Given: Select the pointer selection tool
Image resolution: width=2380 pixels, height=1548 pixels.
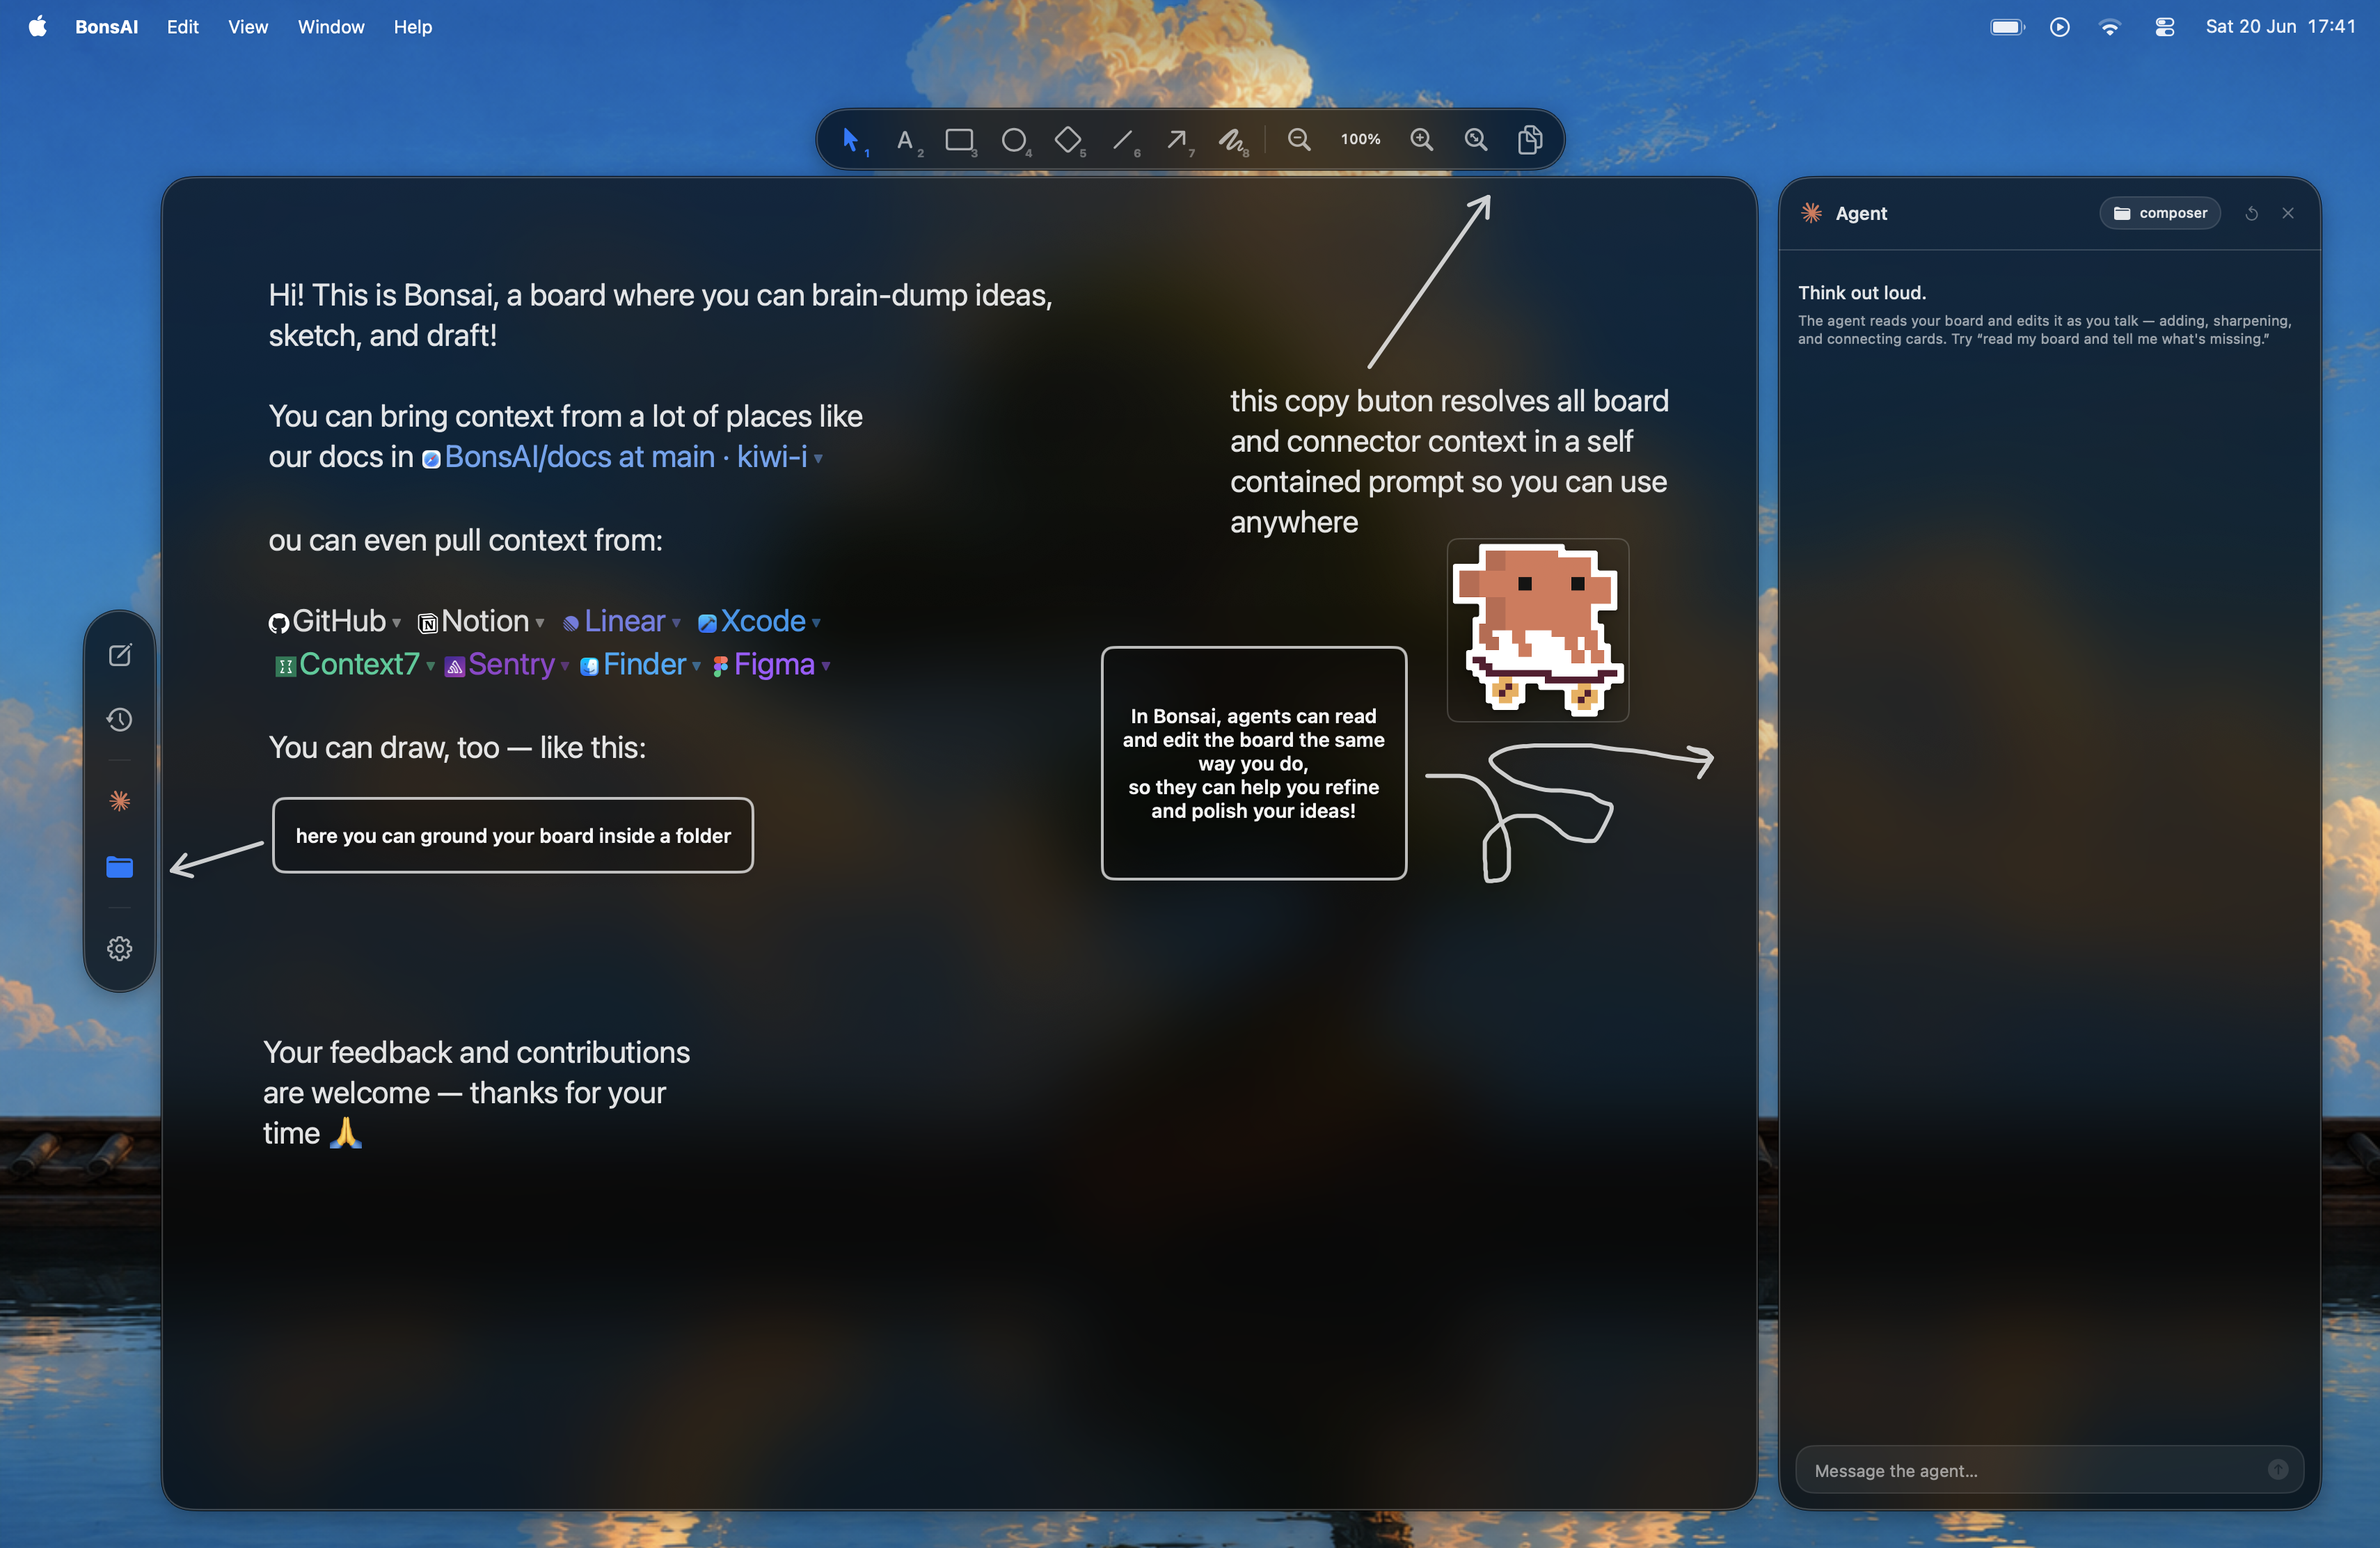Looking at the screenshot, I should pyautogui.click(x=850, y=140).
